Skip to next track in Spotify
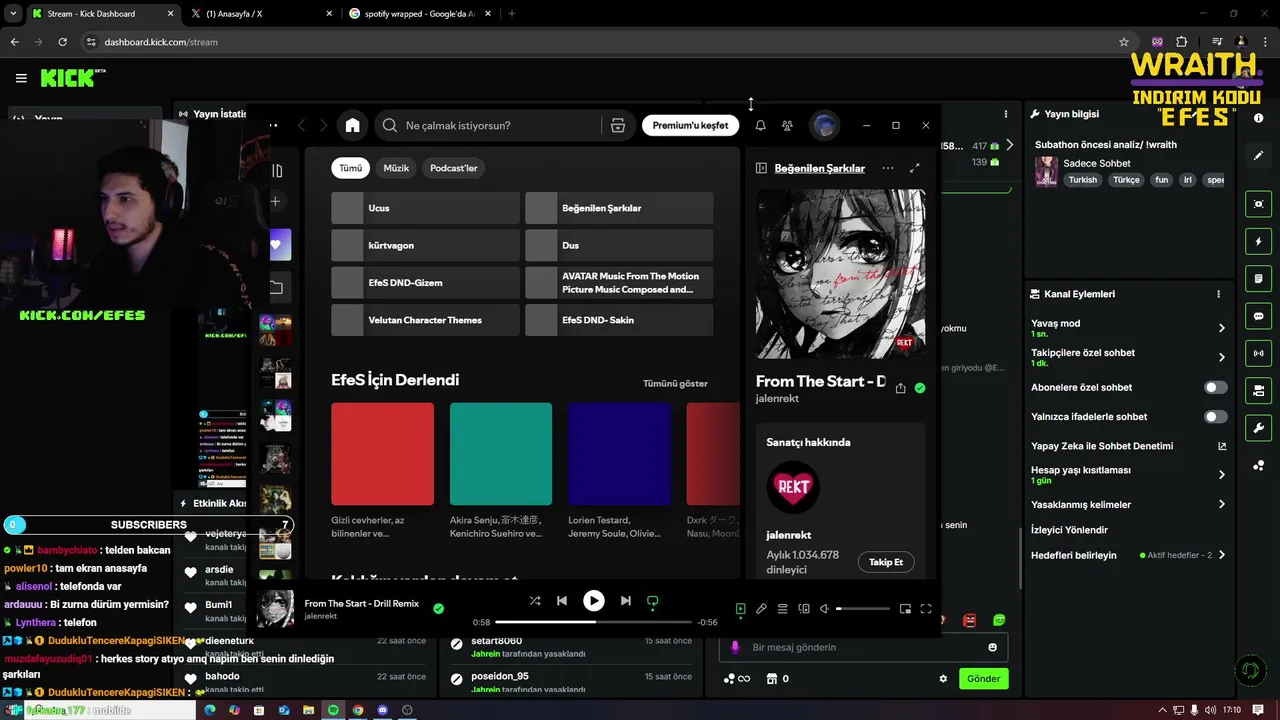 pyautogui.click(x=626, y=601)
